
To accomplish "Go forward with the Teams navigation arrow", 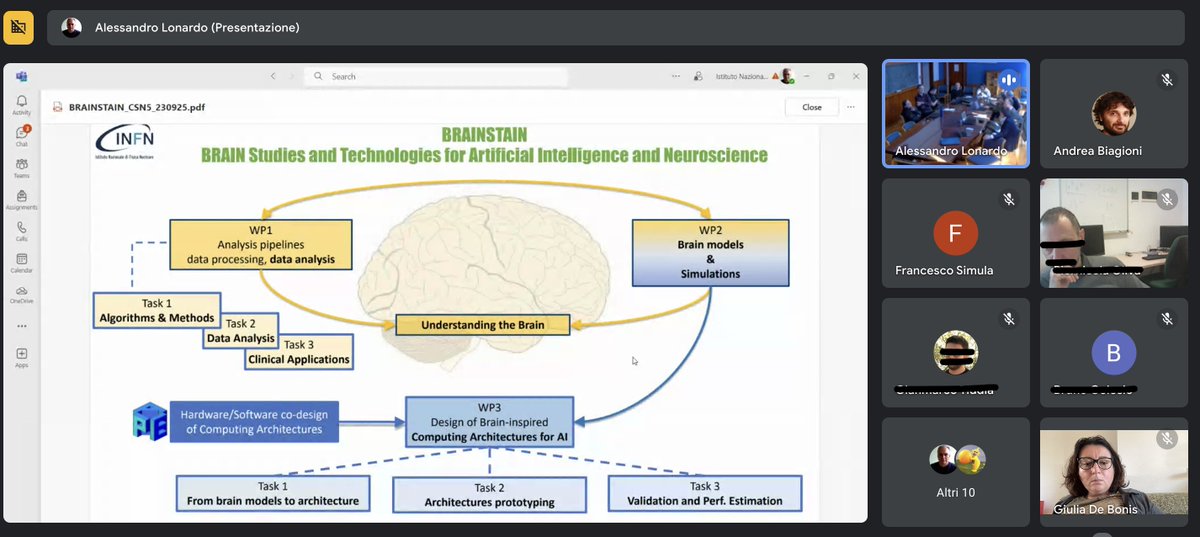I will click(291, 76).
